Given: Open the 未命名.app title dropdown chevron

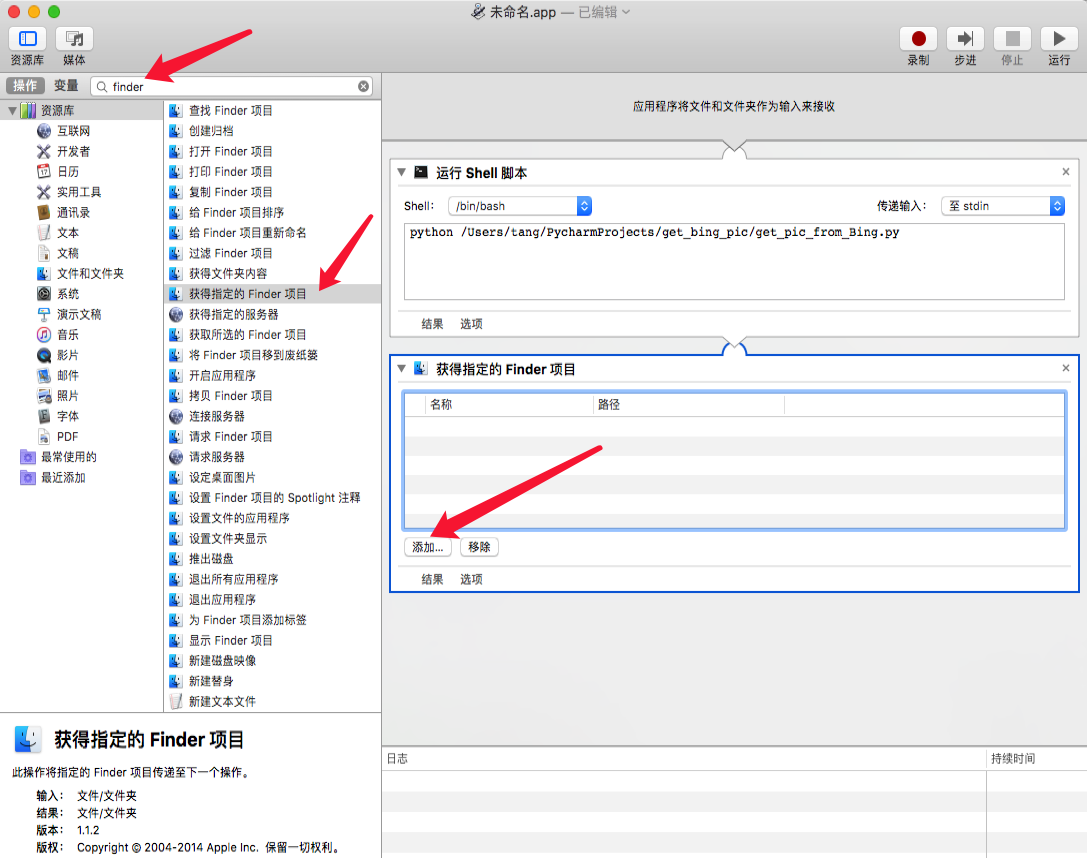Looking at the screenshot, I should tap(626, 12).
